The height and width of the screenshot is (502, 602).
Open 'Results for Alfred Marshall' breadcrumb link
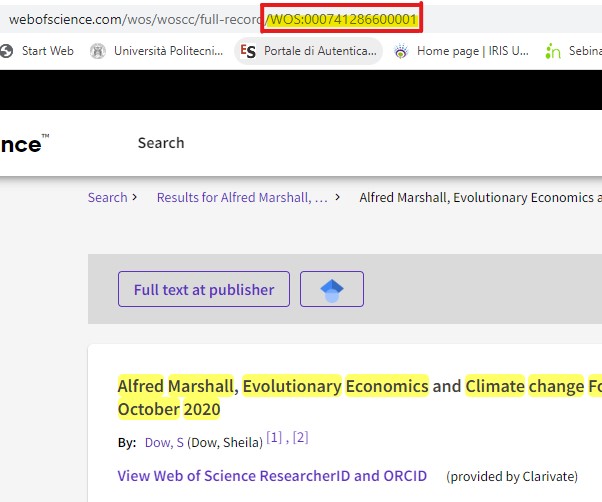pyautogui.click(x=242, y=197)
